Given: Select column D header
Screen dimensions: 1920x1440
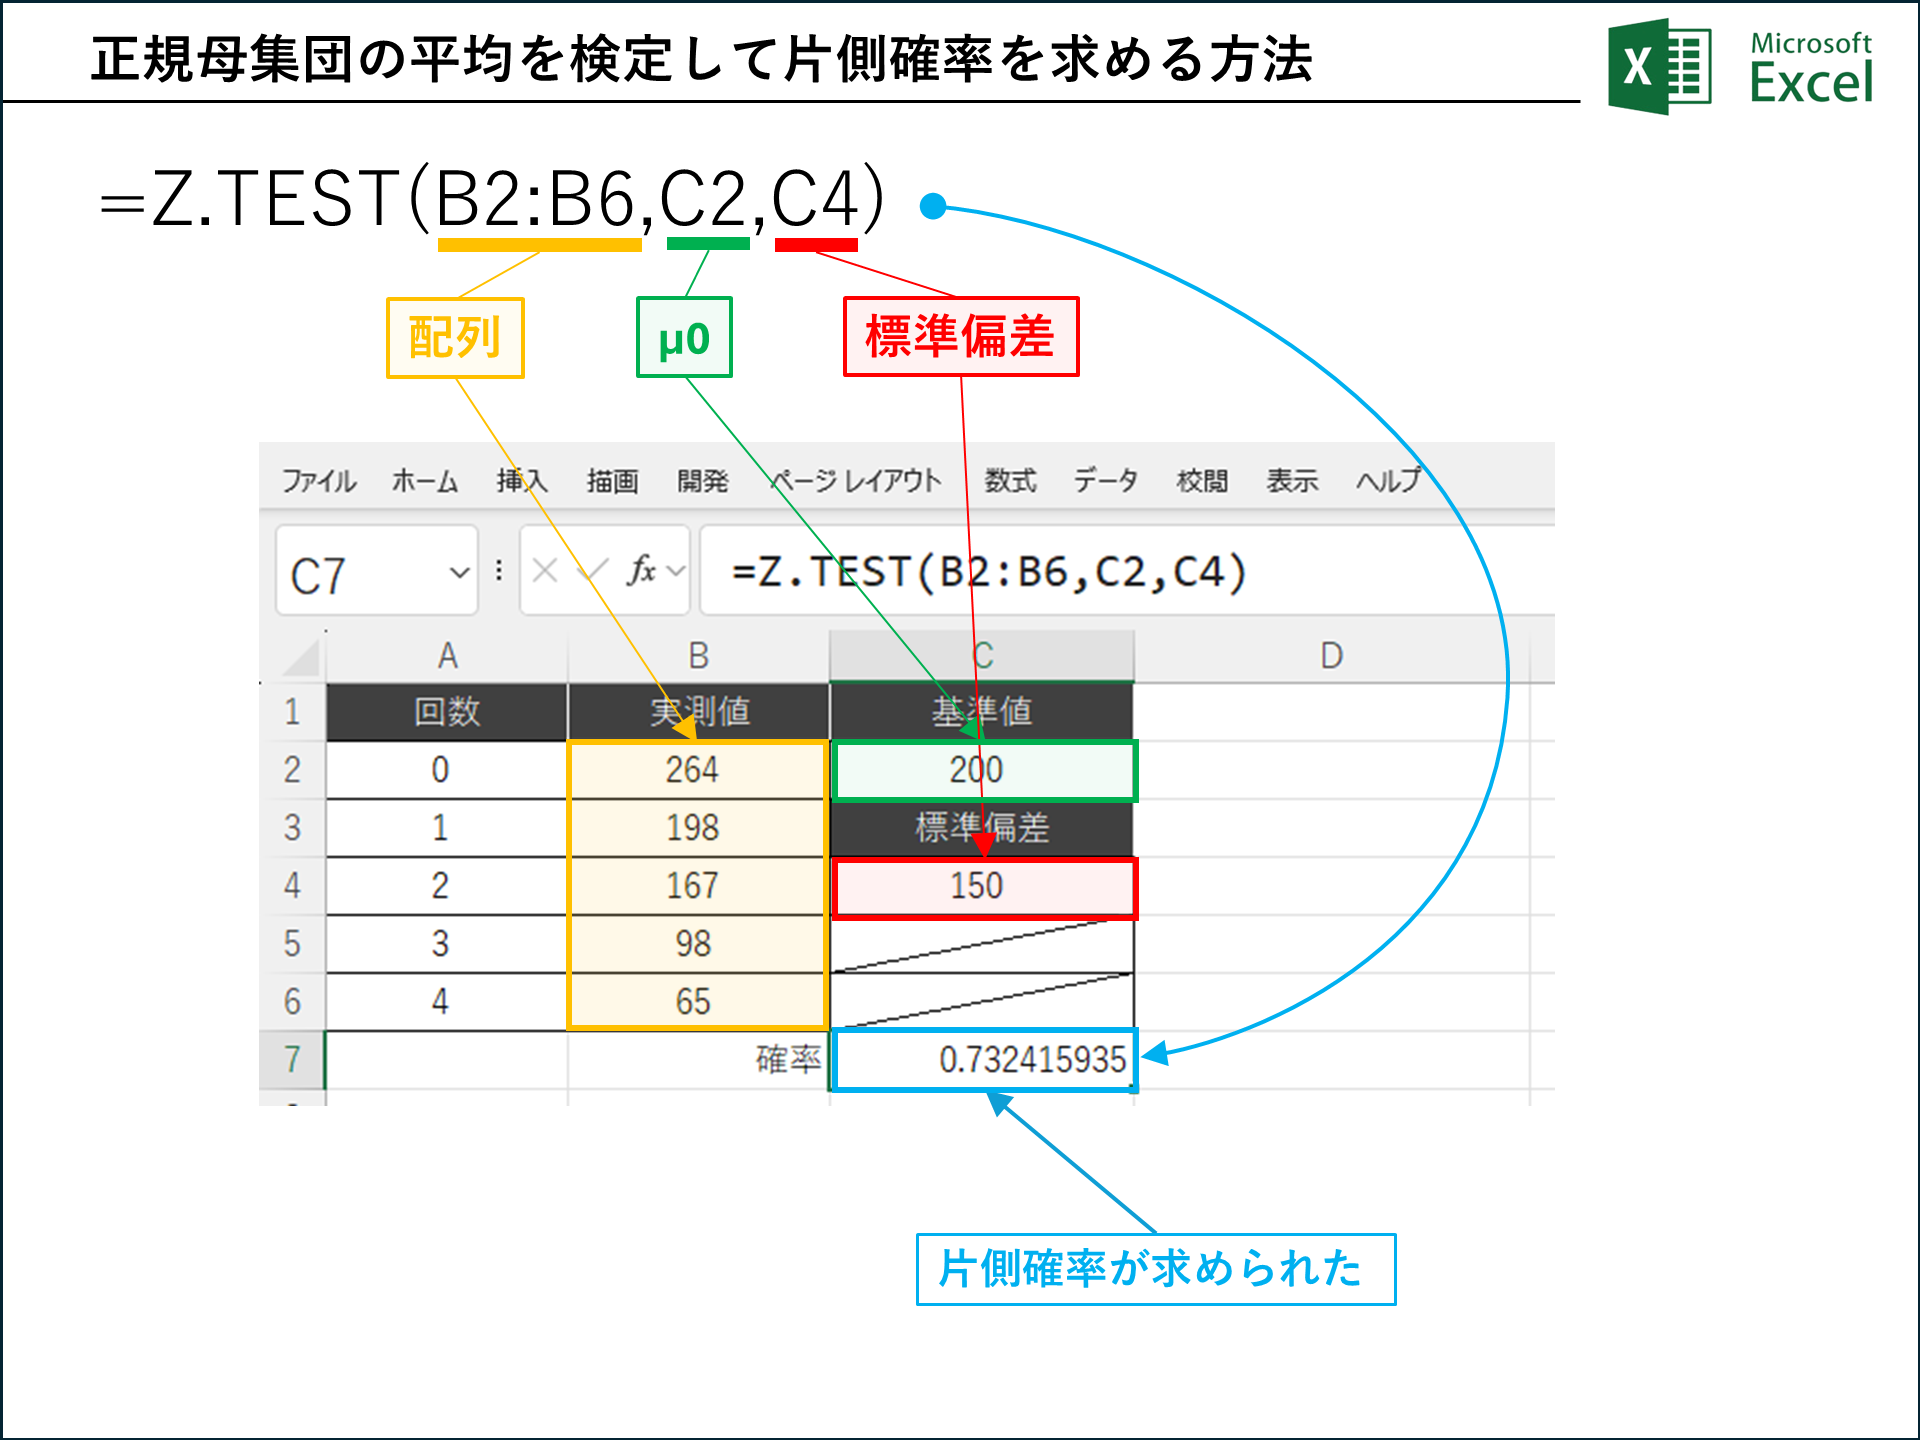Looking at the screenshot, I should [1330, 656].
